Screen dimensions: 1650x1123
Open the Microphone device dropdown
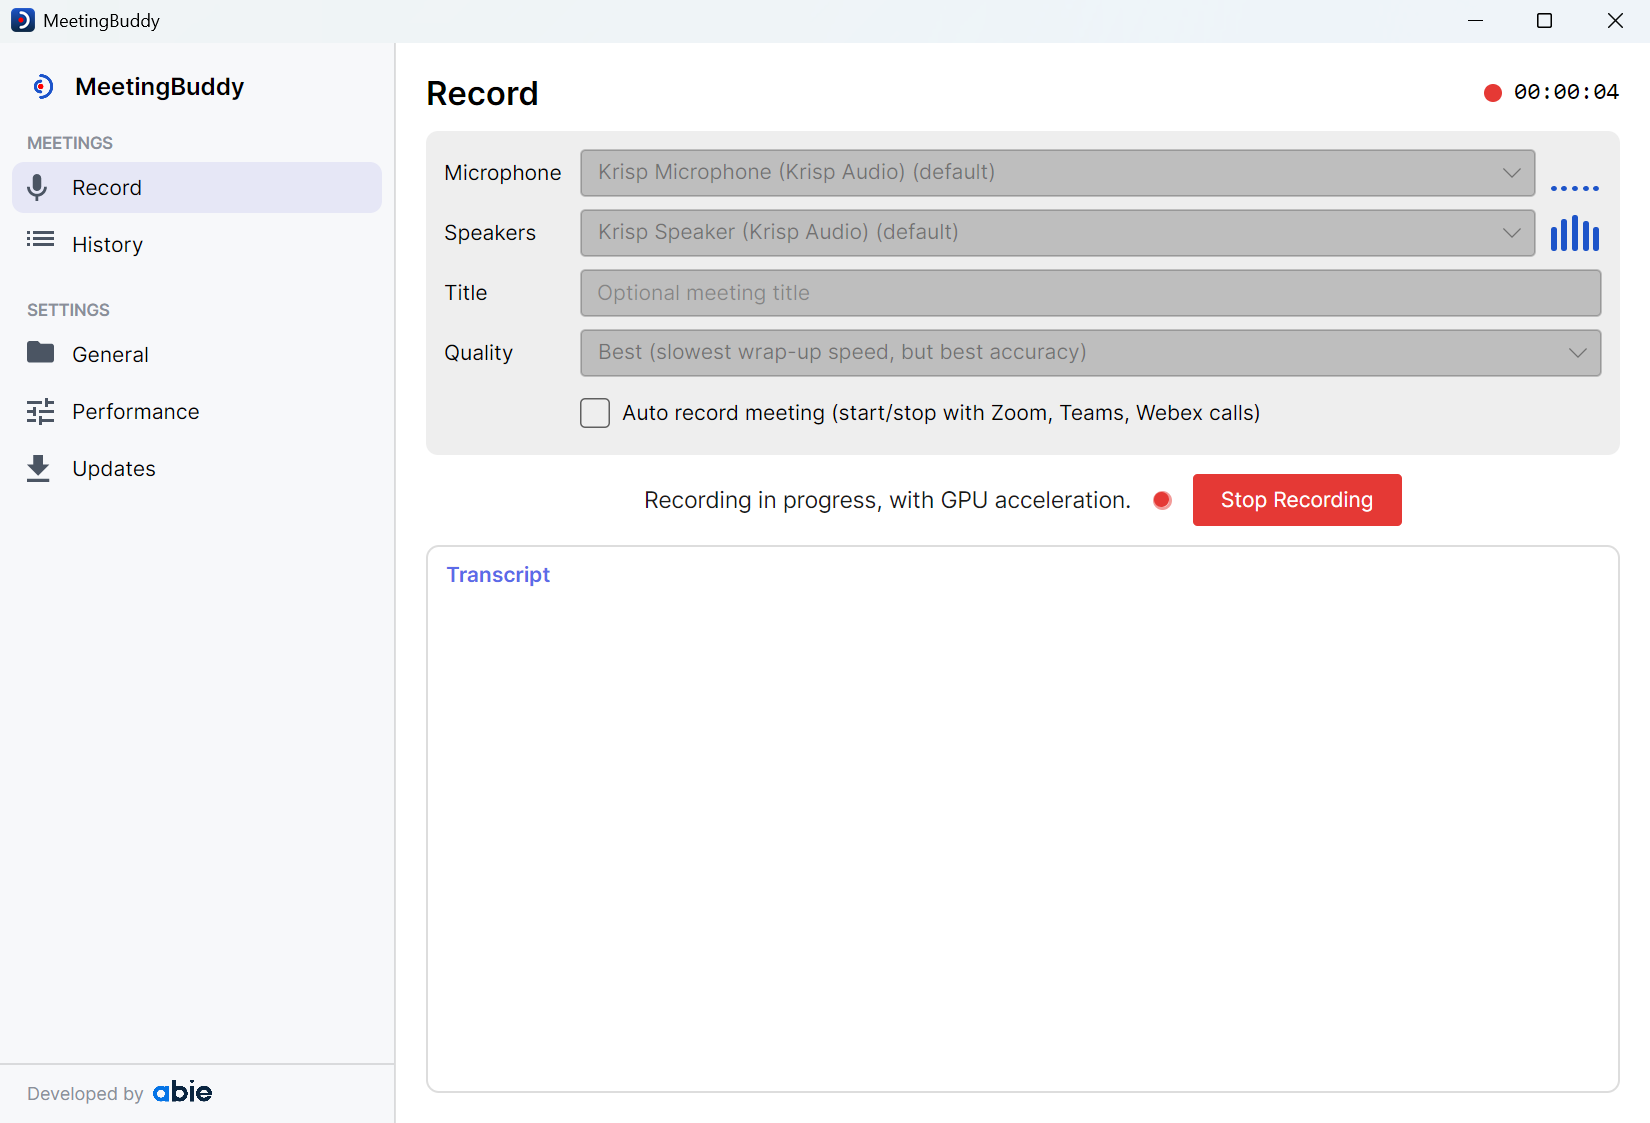click(x=1057, y=173)
